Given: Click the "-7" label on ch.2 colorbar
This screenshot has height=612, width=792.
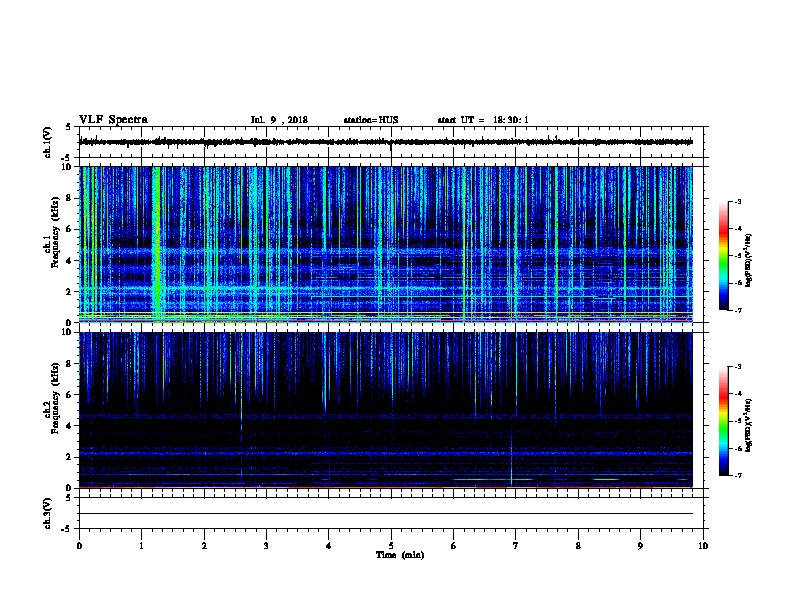Looking at the screenshot, I should tap(737, 475).
